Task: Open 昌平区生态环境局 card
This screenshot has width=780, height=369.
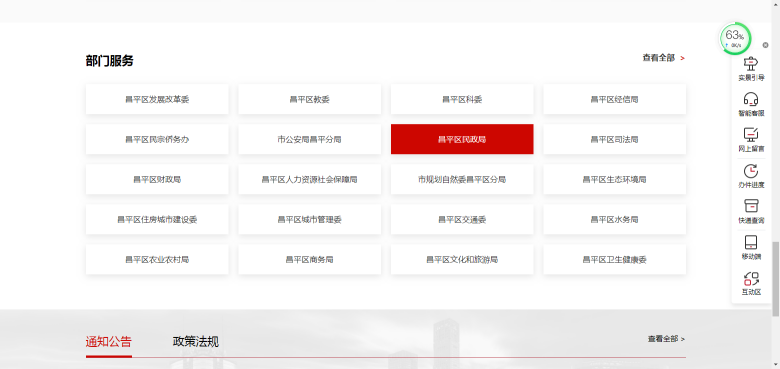Action: (614, 179)
